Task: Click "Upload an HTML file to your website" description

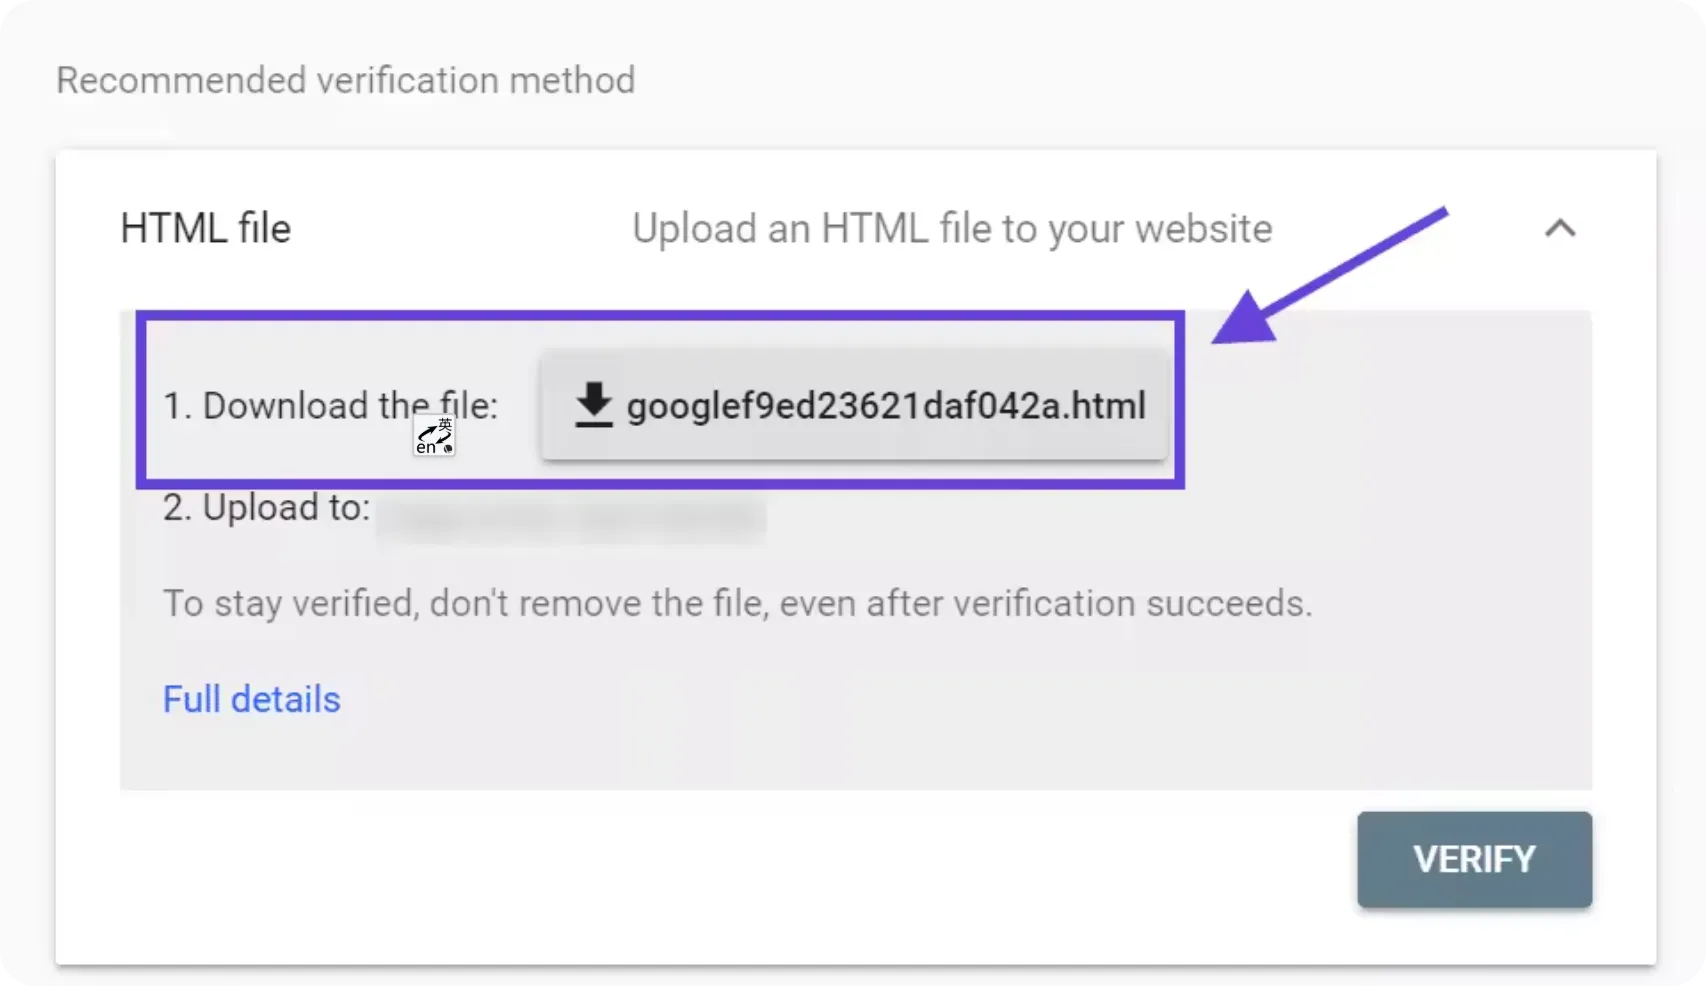Action: pos(952,229)
